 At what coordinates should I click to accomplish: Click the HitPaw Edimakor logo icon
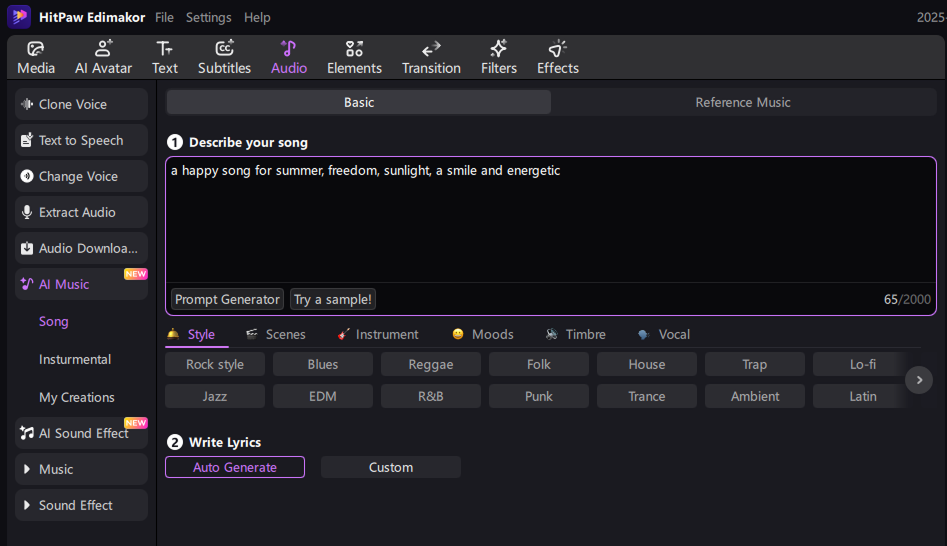coord(19,16)
